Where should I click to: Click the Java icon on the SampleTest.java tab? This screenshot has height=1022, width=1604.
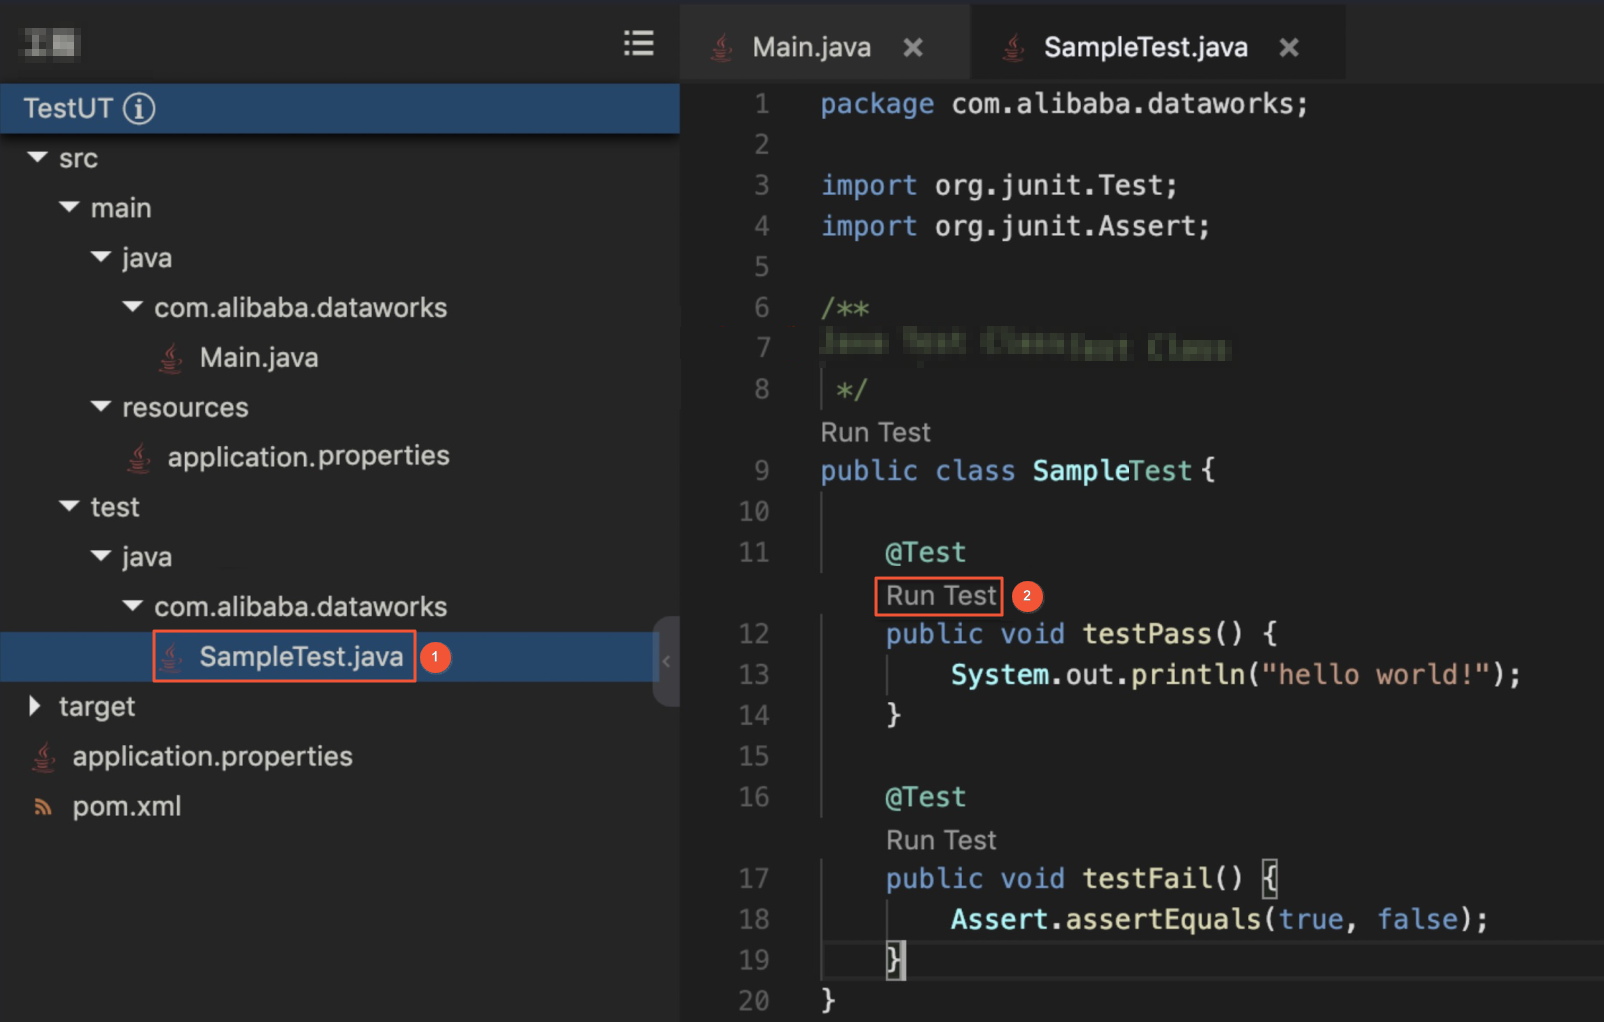click(x=1013, y=47)
